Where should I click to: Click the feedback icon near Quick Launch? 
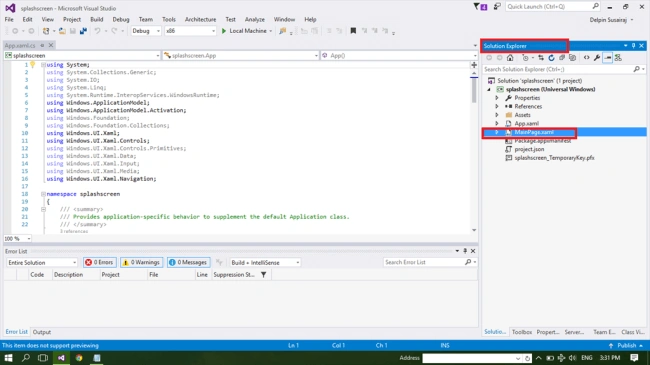(497, 7)
